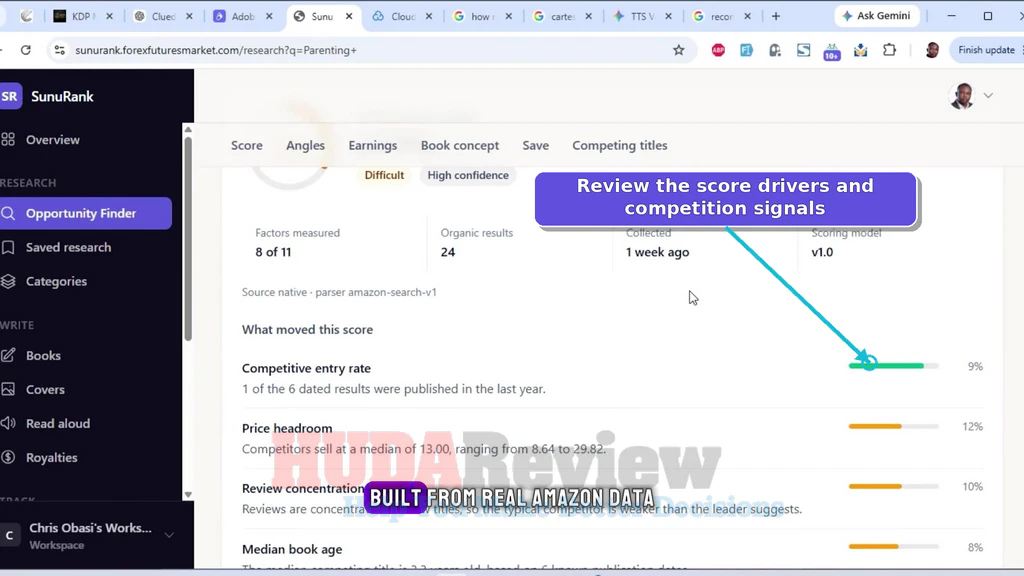The height and width of the screenshot is (576, 1024).
Task: Click the 'Median book age' title
Action: point(292,549)
